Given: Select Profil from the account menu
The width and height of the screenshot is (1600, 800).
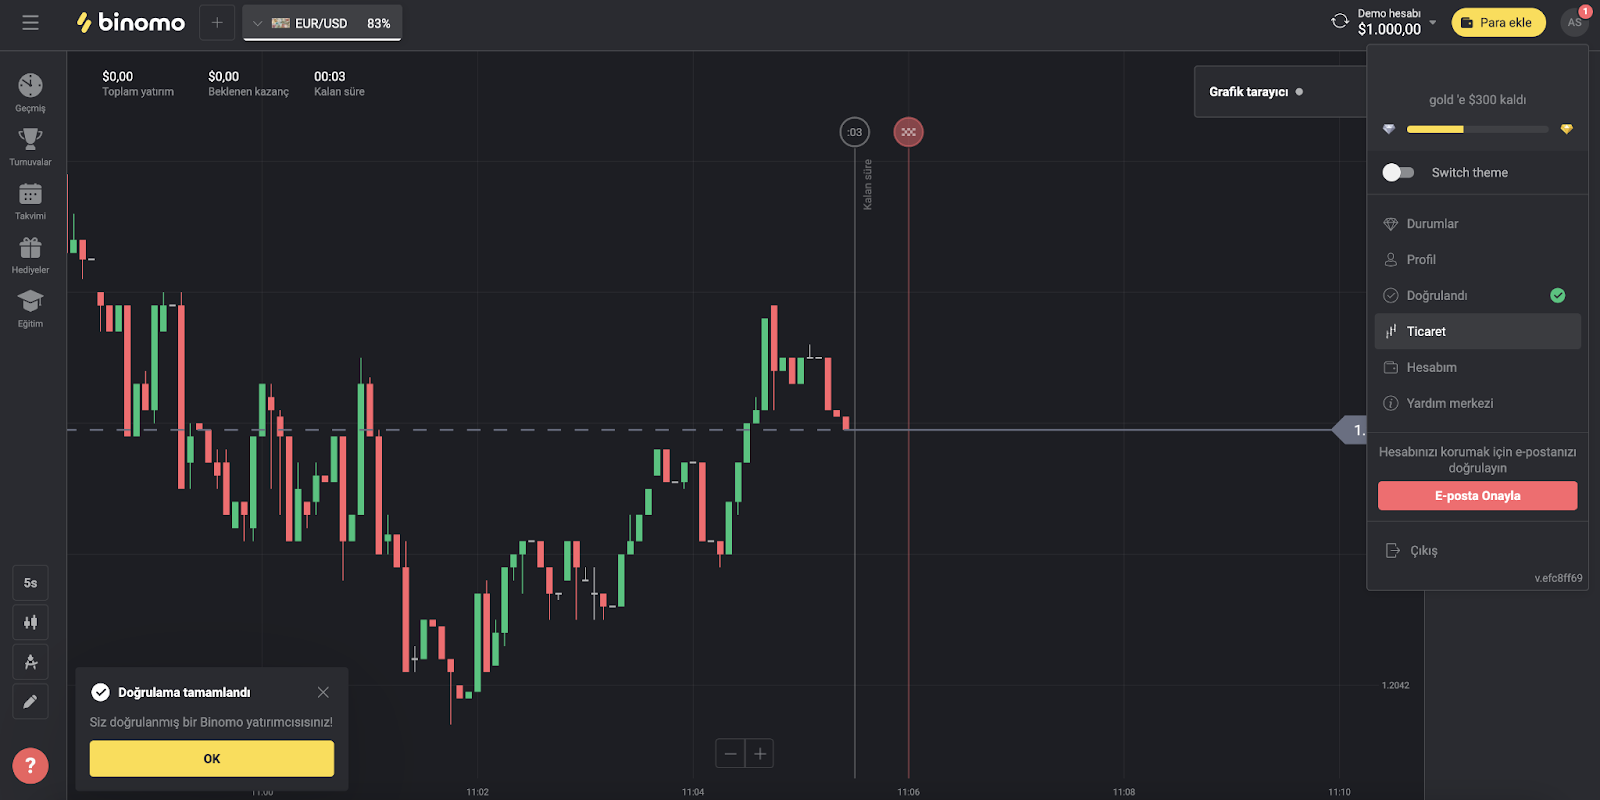Looking at the screenshot, I should click(x=1421, y=260).
